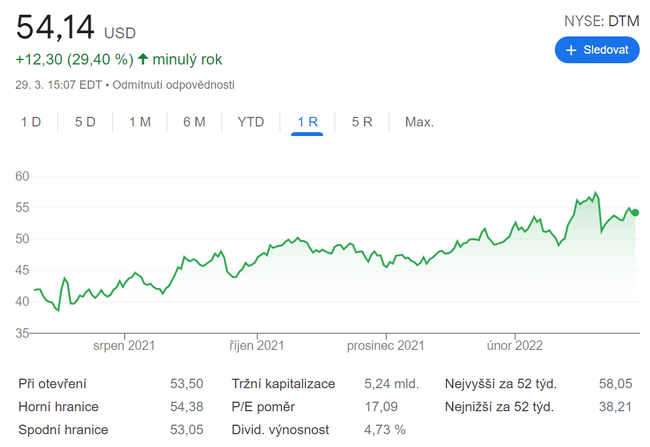Switch to the 1 D range tab
Image resolution: width=650 pixels, height=447 pixels.
pyautogui.click(x=31, y=122)
